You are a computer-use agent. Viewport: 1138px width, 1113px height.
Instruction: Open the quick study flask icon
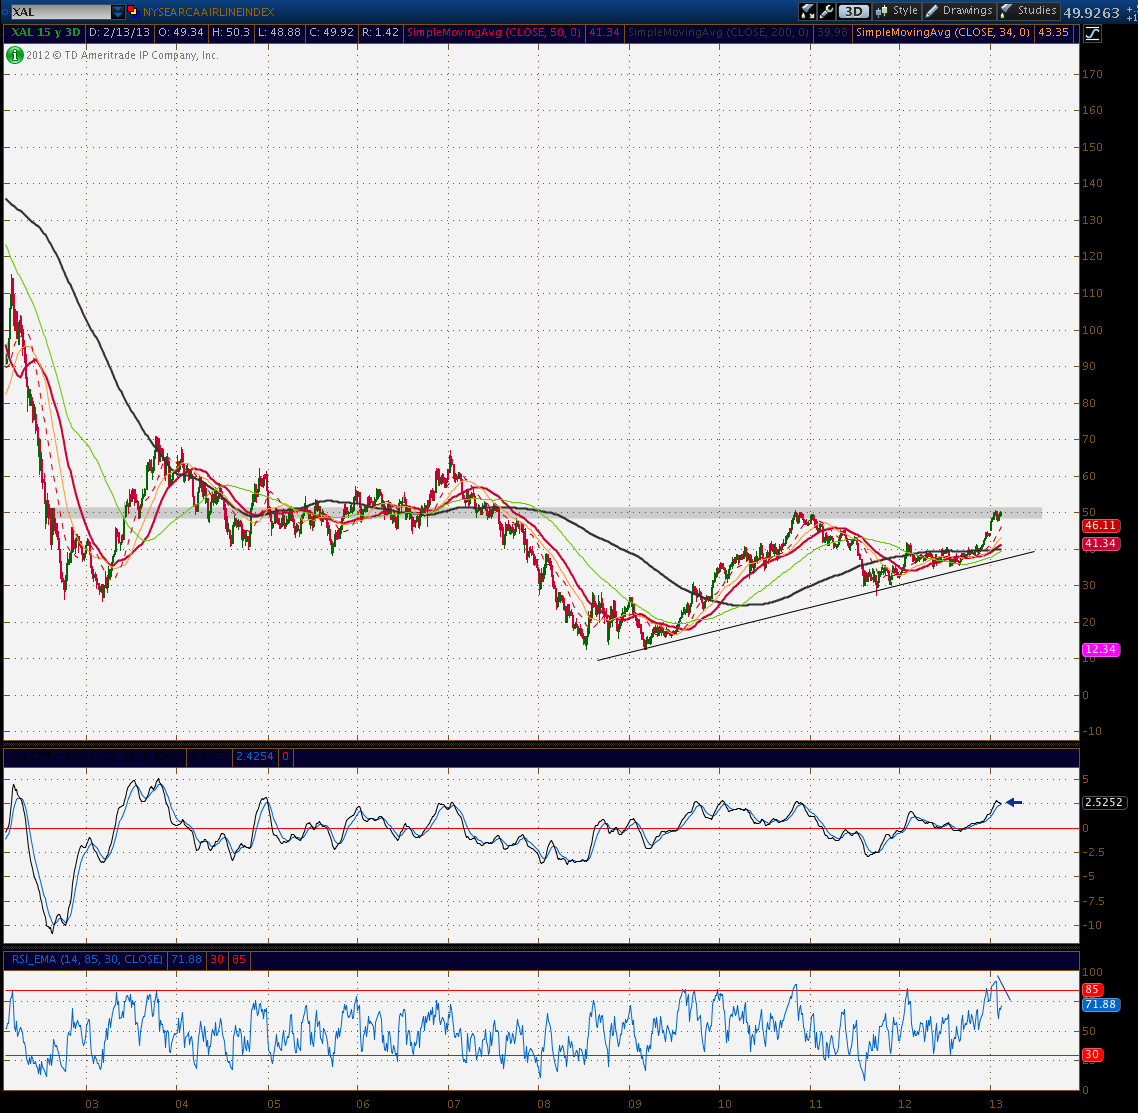click(807, 11)
